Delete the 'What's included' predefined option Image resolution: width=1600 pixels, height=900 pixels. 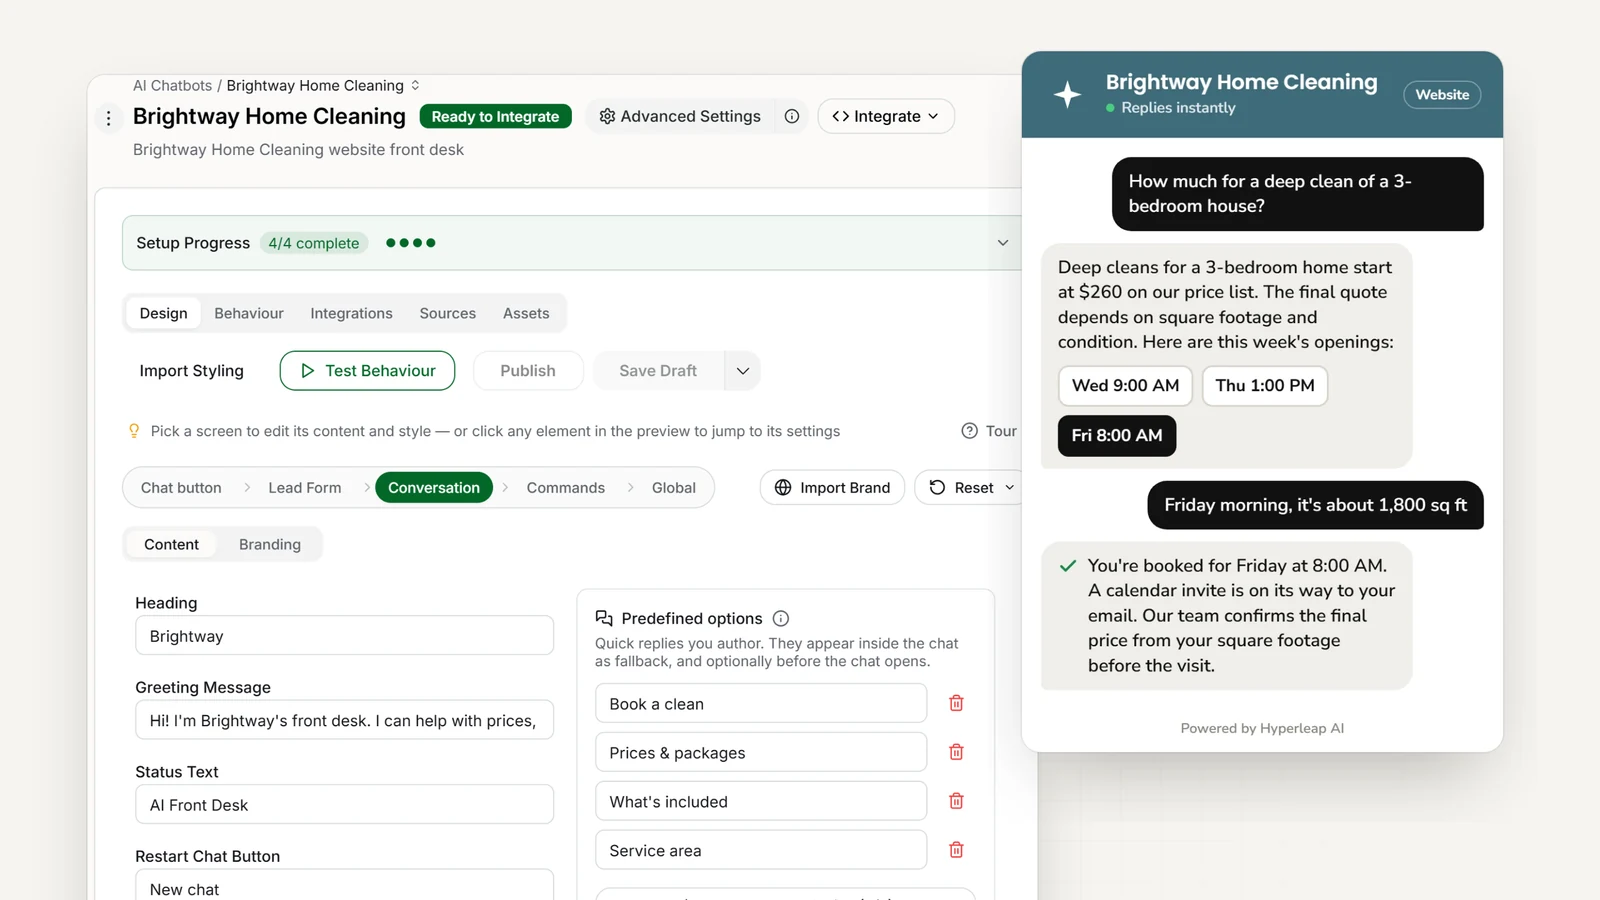pos(956,801)
